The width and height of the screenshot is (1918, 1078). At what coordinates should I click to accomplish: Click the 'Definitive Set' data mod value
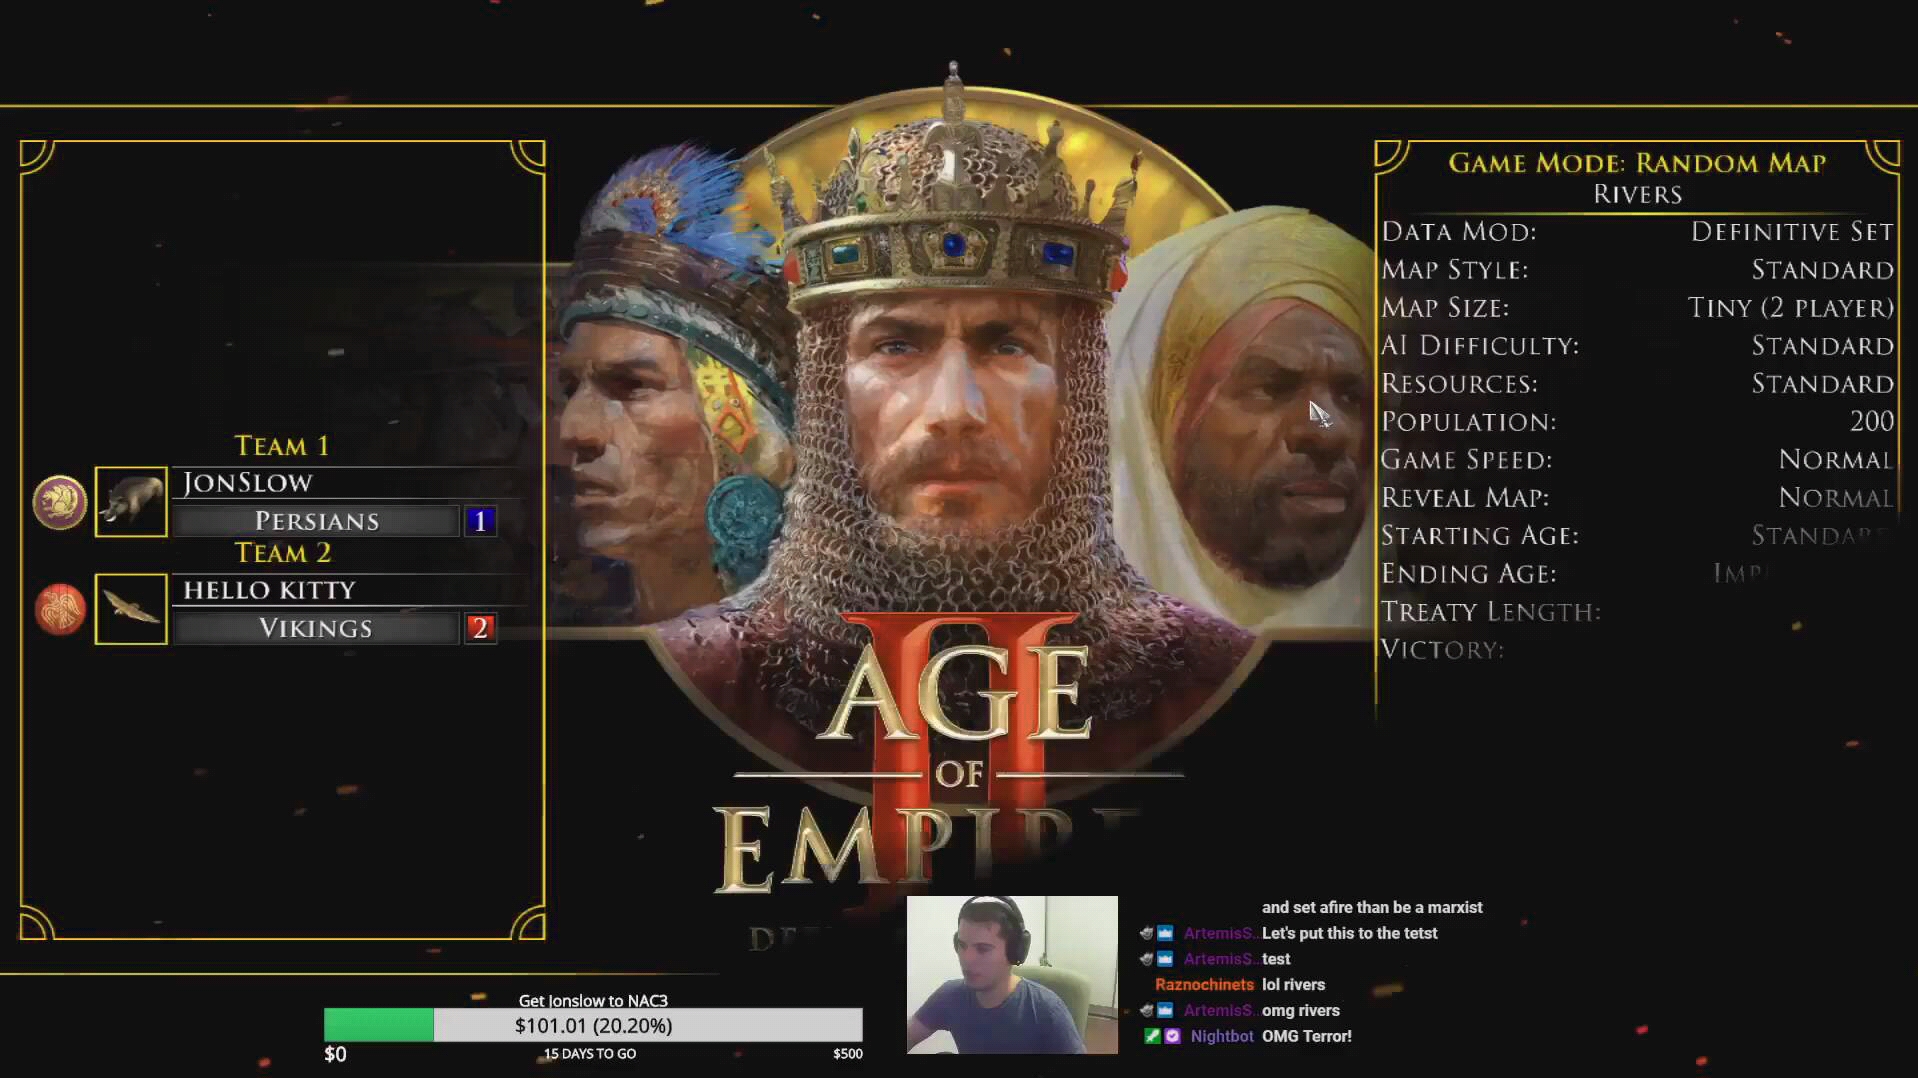[x=1792, y=232]
